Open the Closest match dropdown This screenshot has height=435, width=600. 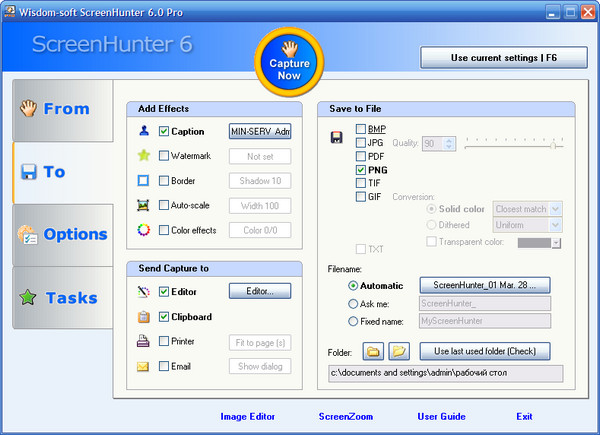click(x=555, y=209)
